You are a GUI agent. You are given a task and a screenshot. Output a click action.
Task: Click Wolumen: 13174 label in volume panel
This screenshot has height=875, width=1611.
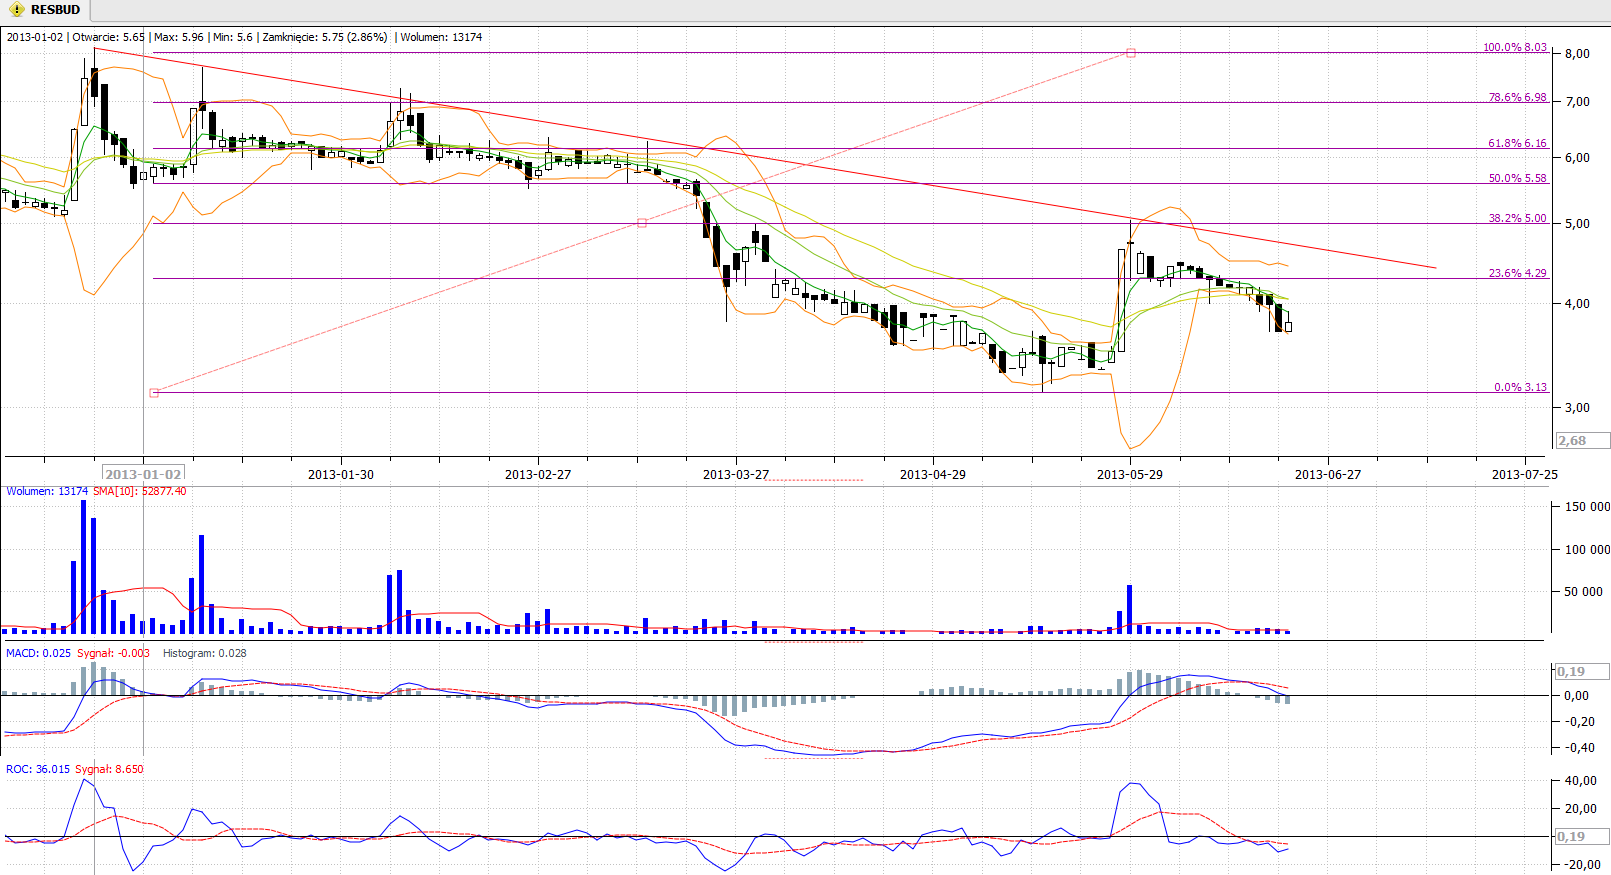[x=47, y=491]
